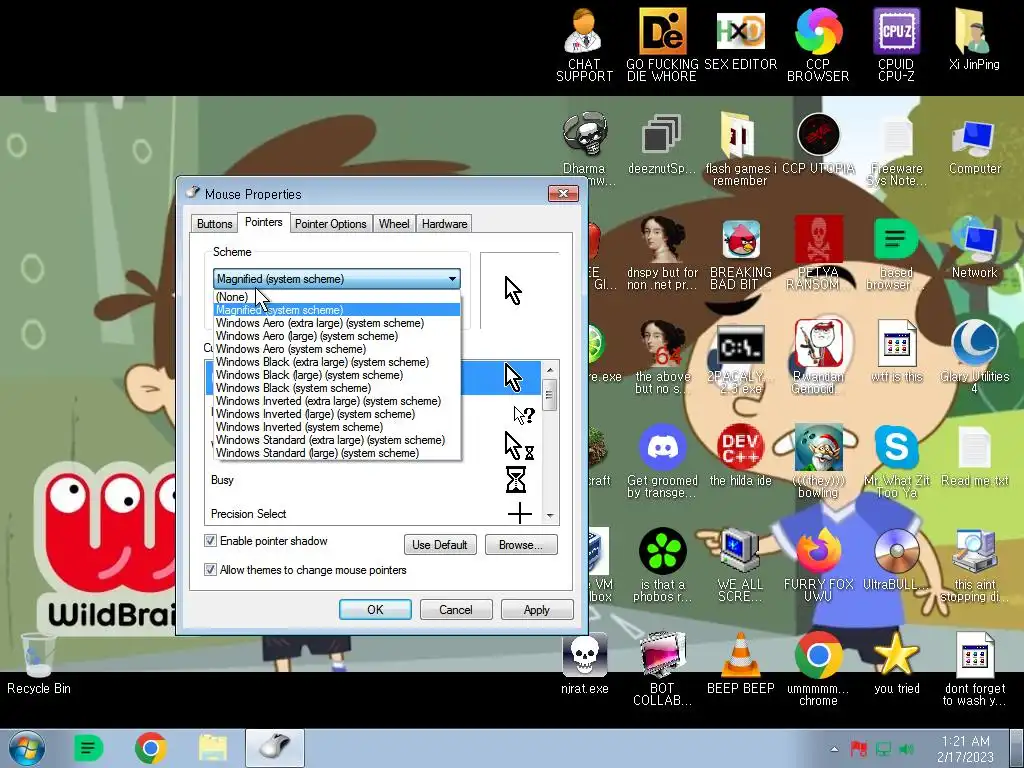Viewport: 1024px width, 768px height.
Task: Select the Pointers tab
Action: point(263,222)
